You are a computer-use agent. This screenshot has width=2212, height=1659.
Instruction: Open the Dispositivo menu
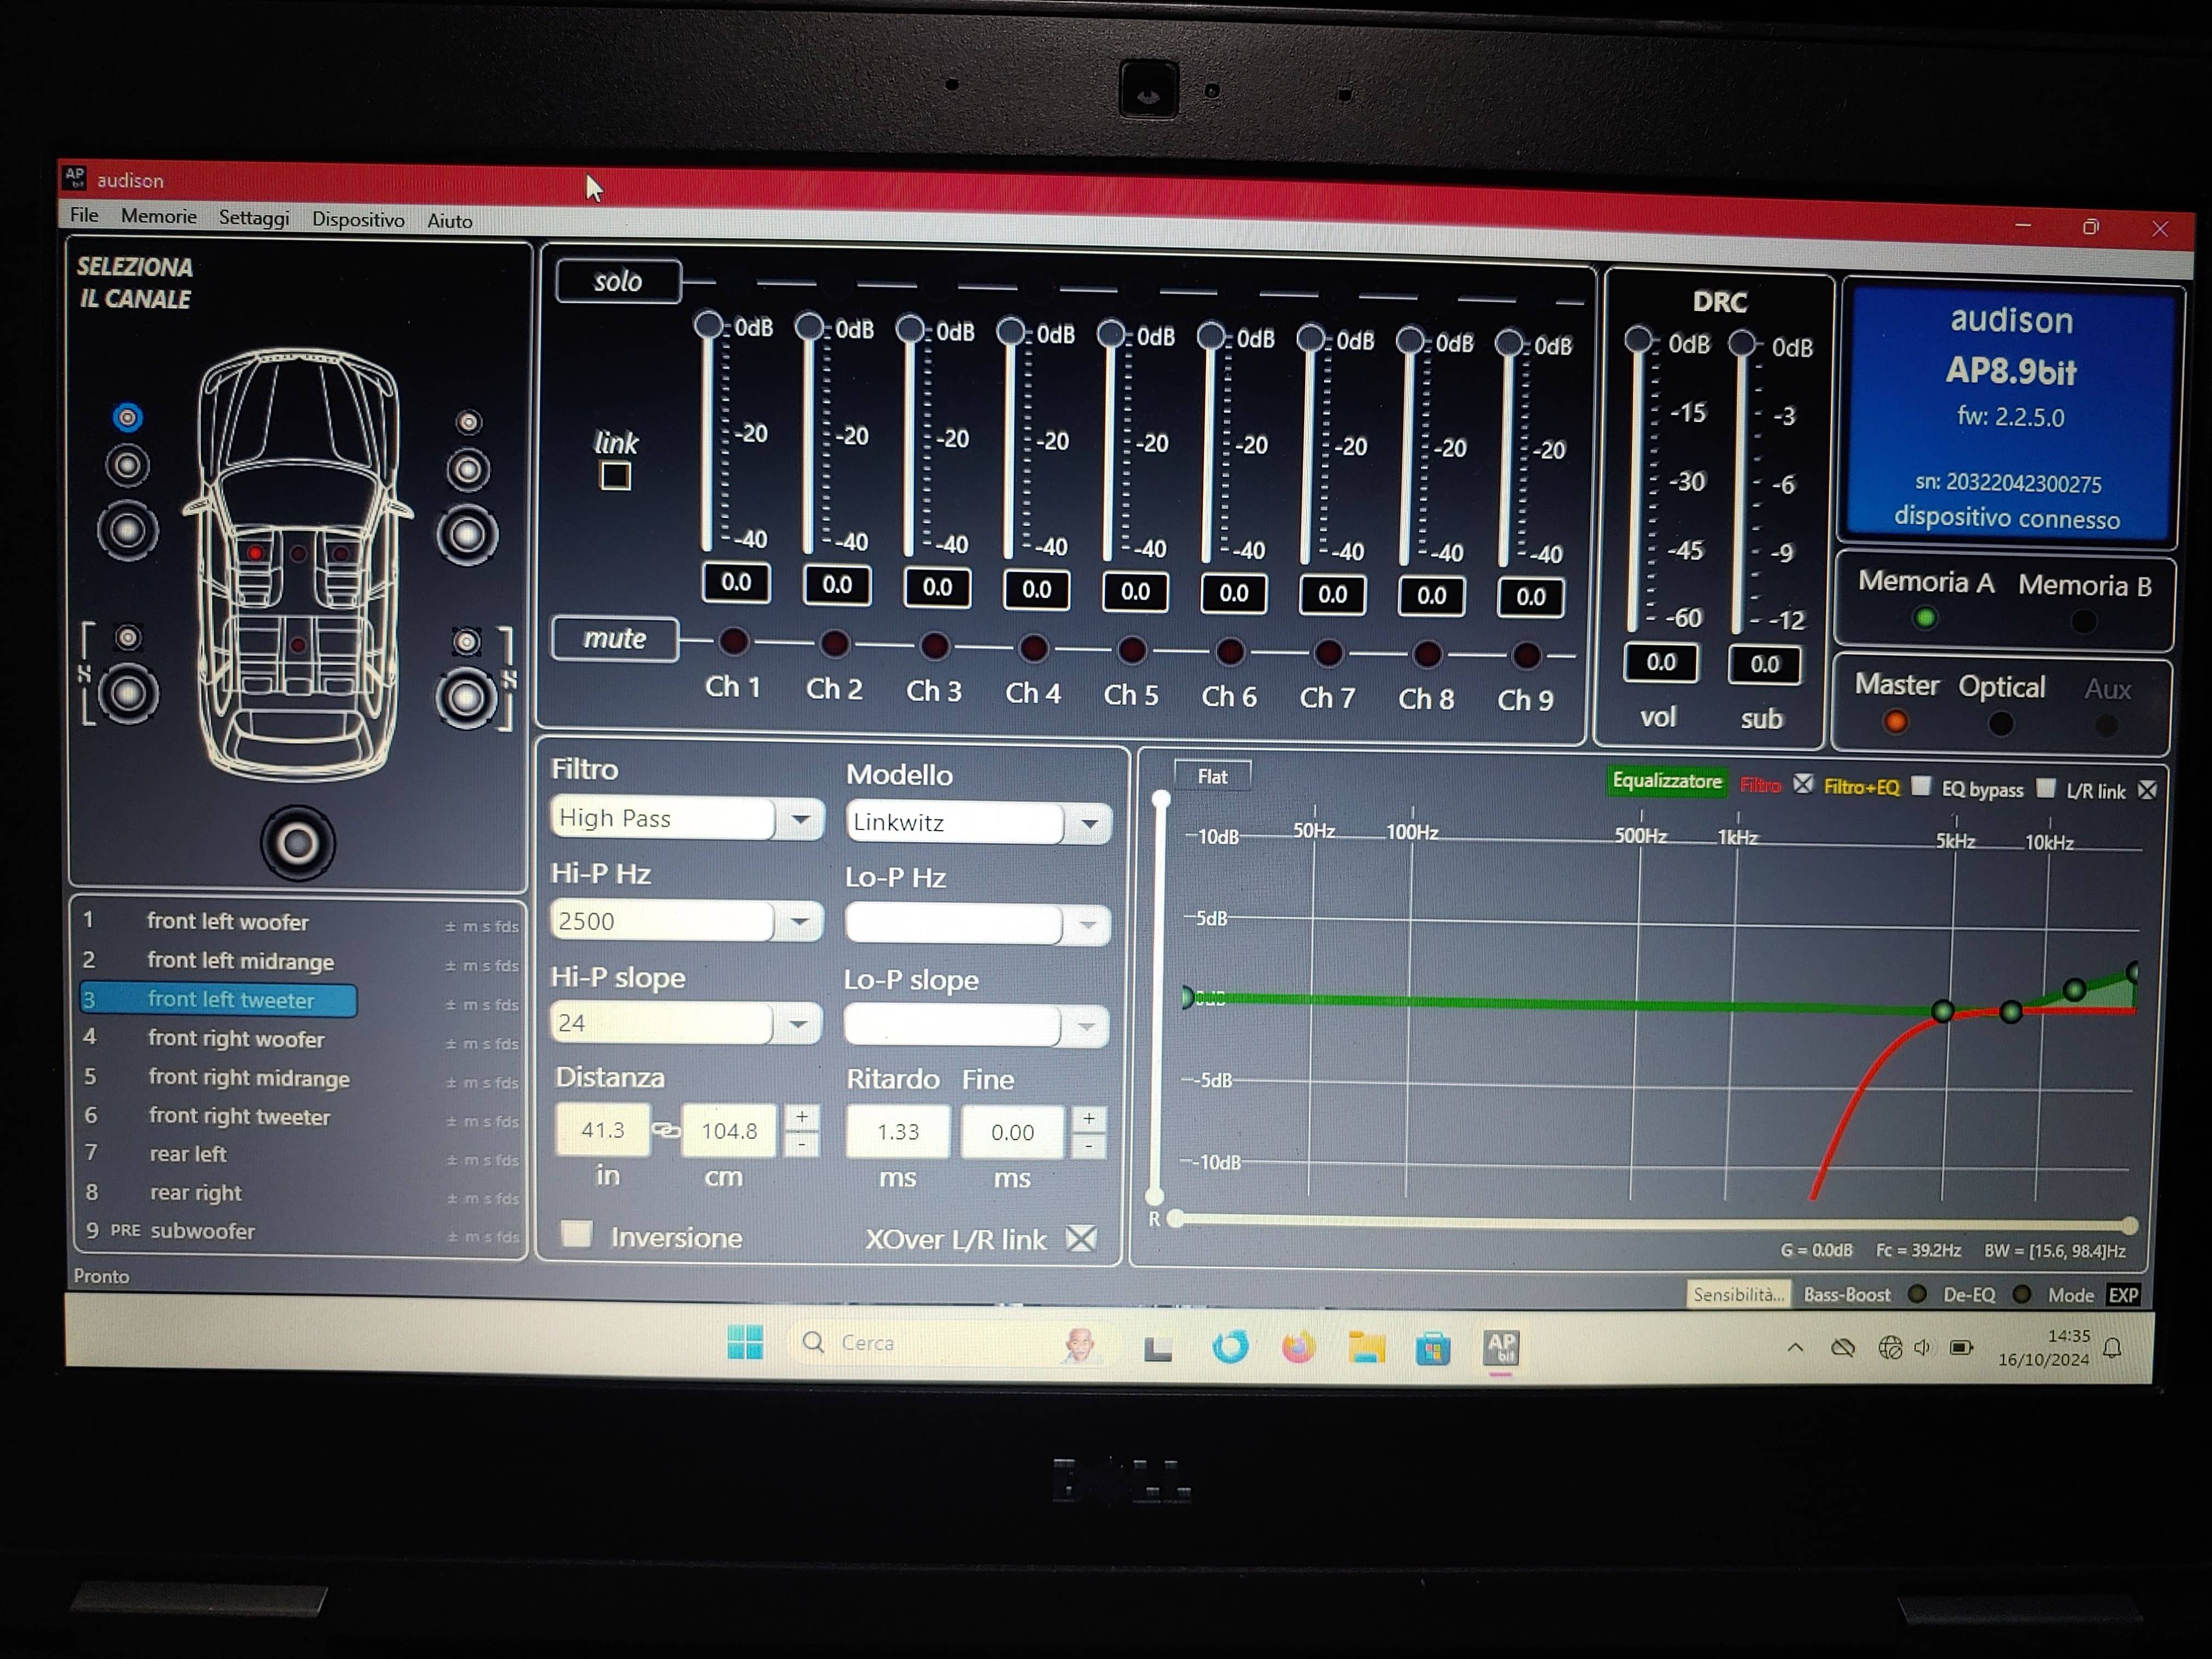coord(358,219)
